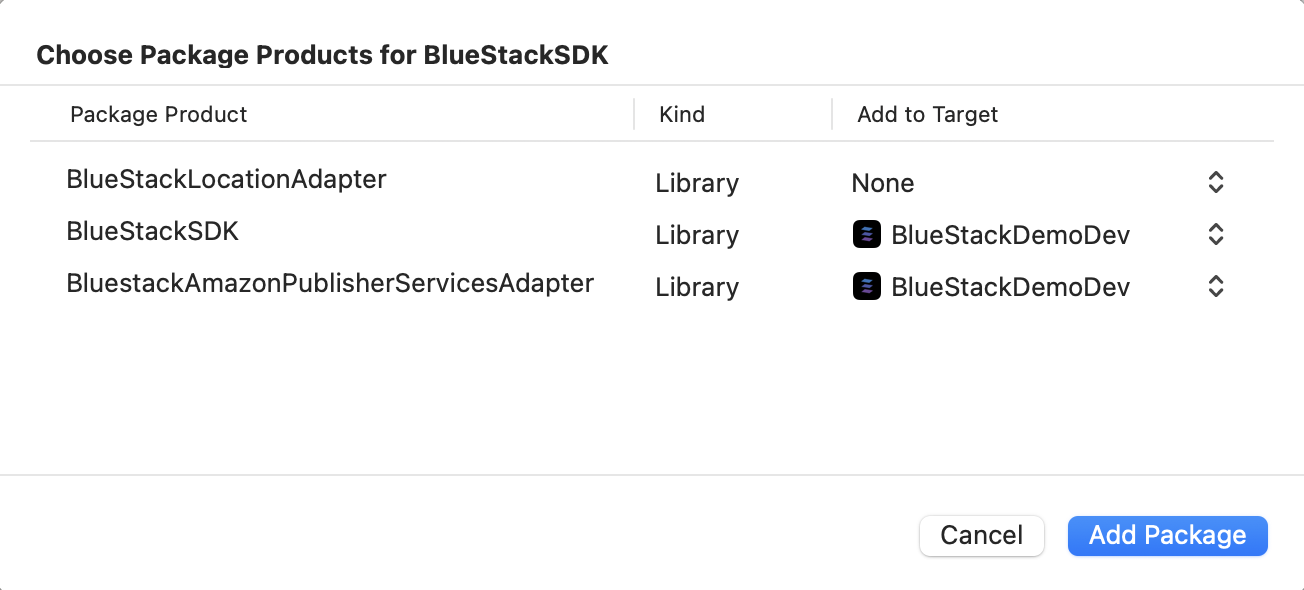This screenshot has height=590, width=1304.
Task: Click the target icon next to BluestackAmazonPublisherServicesAdapter
Action: (866, 286)
